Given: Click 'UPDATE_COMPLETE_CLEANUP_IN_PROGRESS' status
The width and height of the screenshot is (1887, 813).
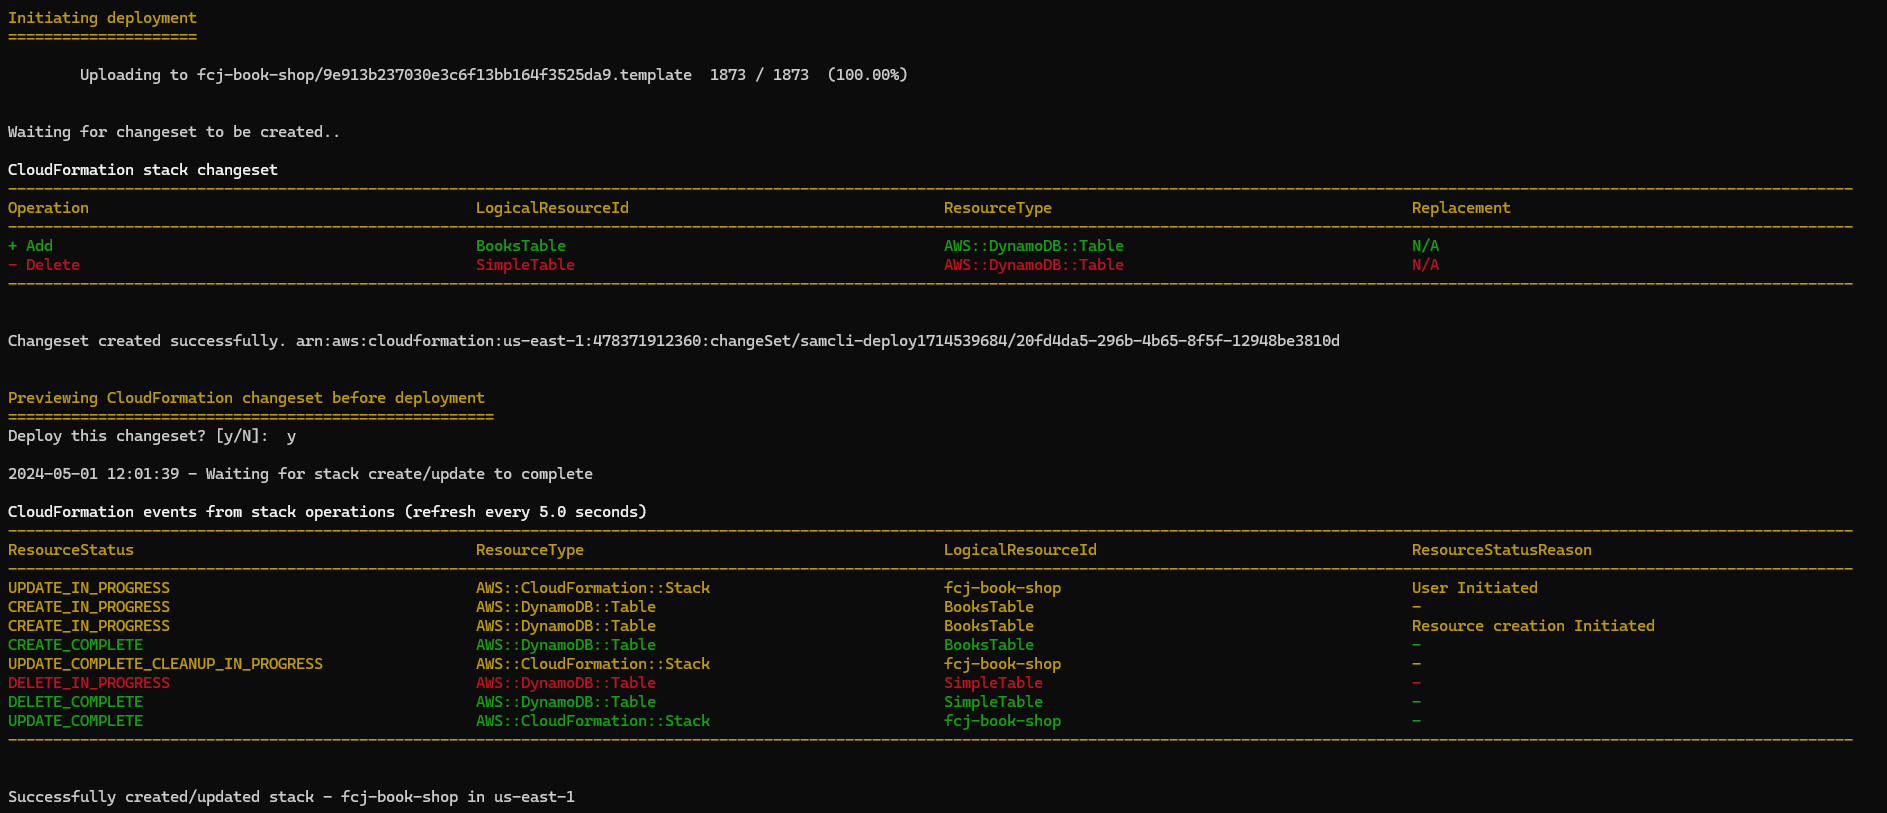Looking at the screenshot, I should [x=165, y=664].
